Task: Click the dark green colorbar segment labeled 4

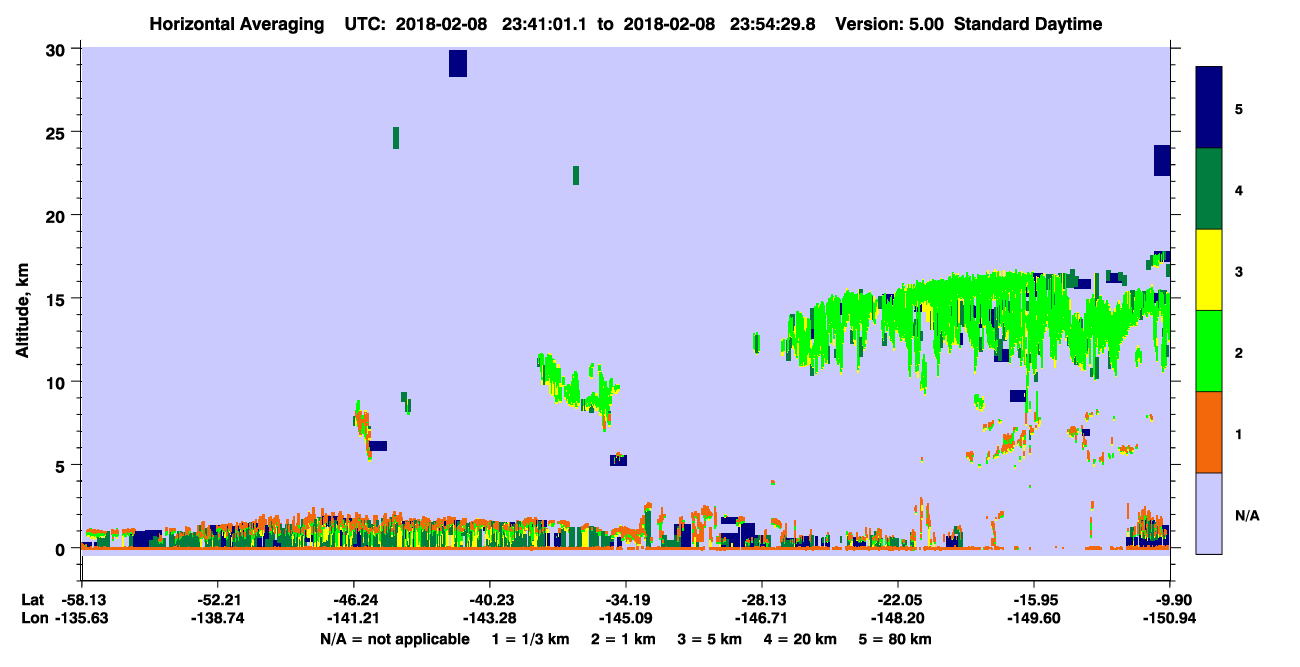Action: (x=1209, y=189)
